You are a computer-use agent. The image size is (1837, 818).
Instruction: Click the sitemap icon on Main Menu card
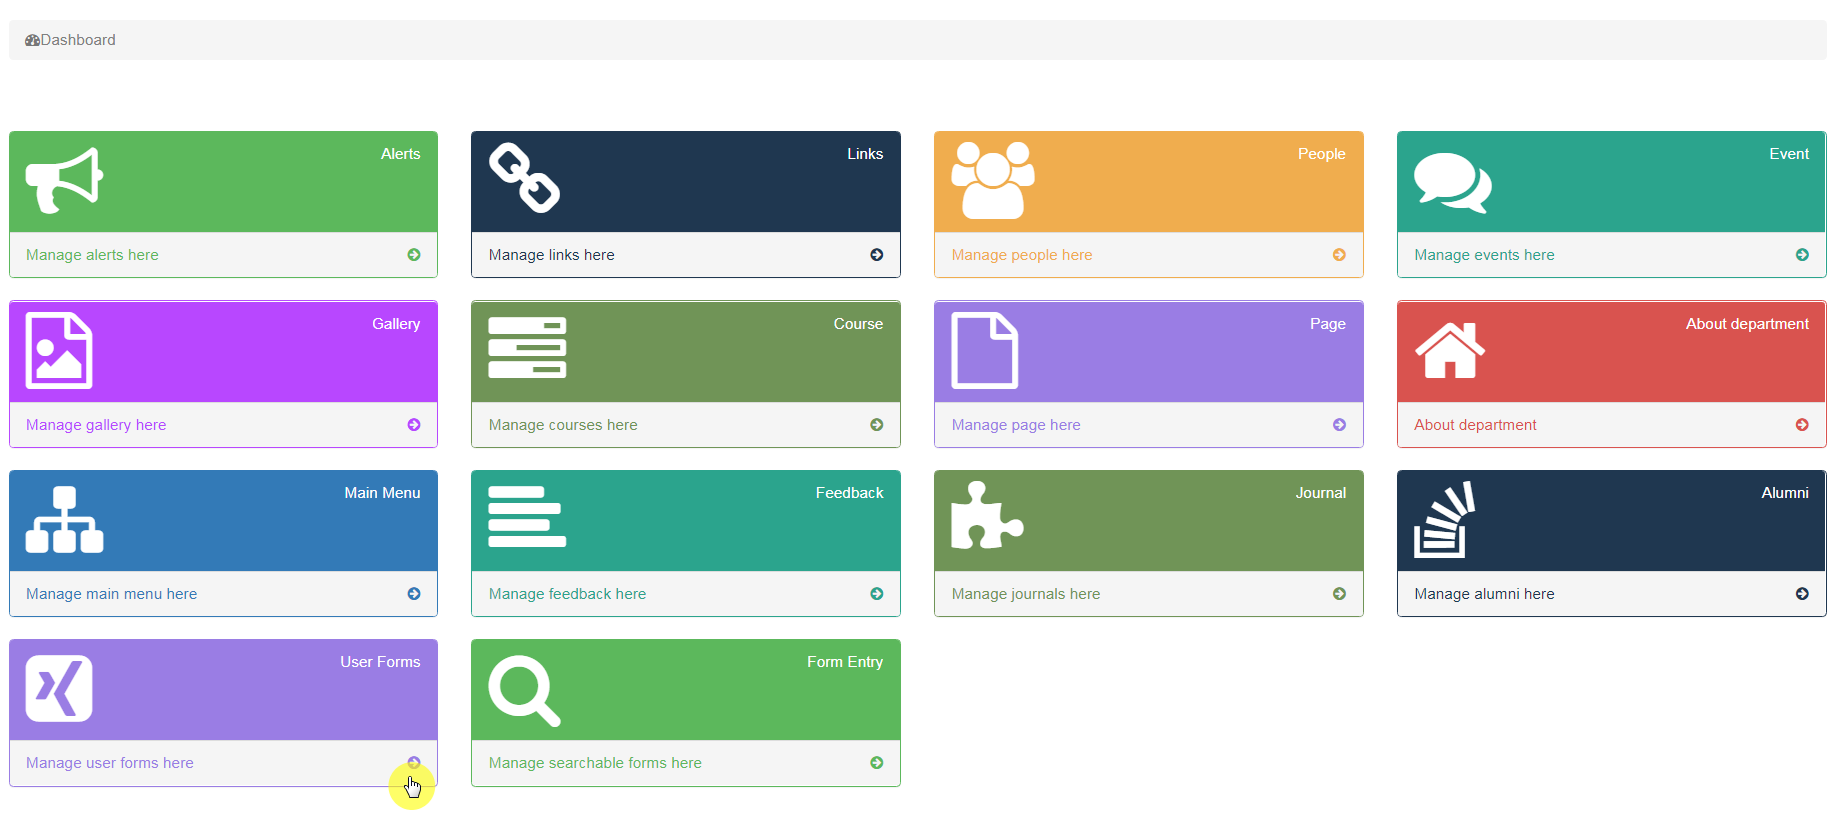(64, 520)
